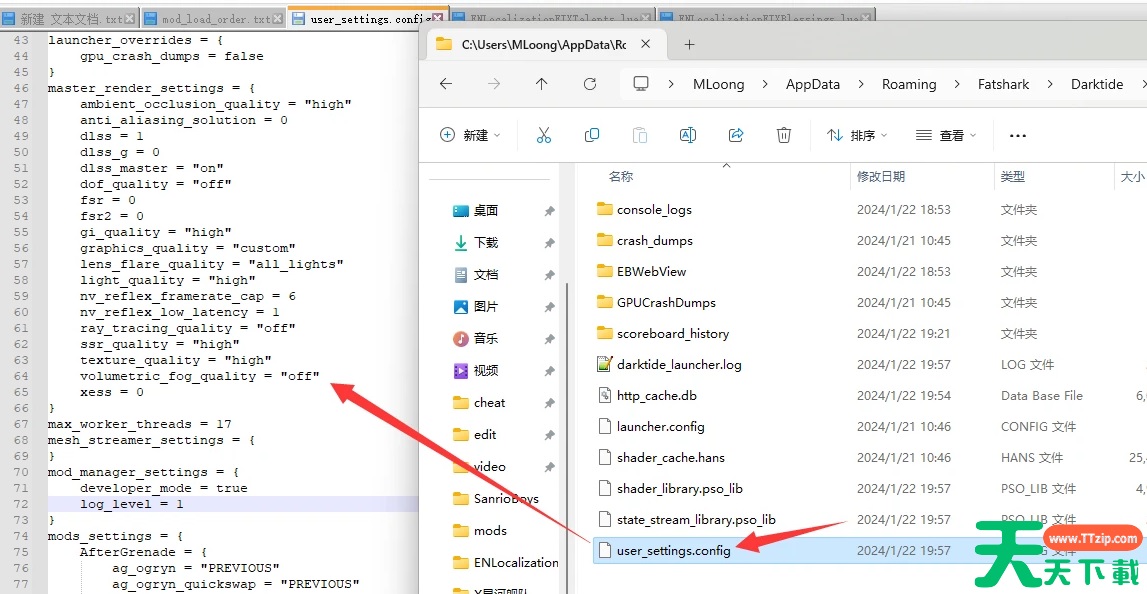Open 下载 in the sidebar
The height and width of the screenshot is (594, 1147).
486,243
